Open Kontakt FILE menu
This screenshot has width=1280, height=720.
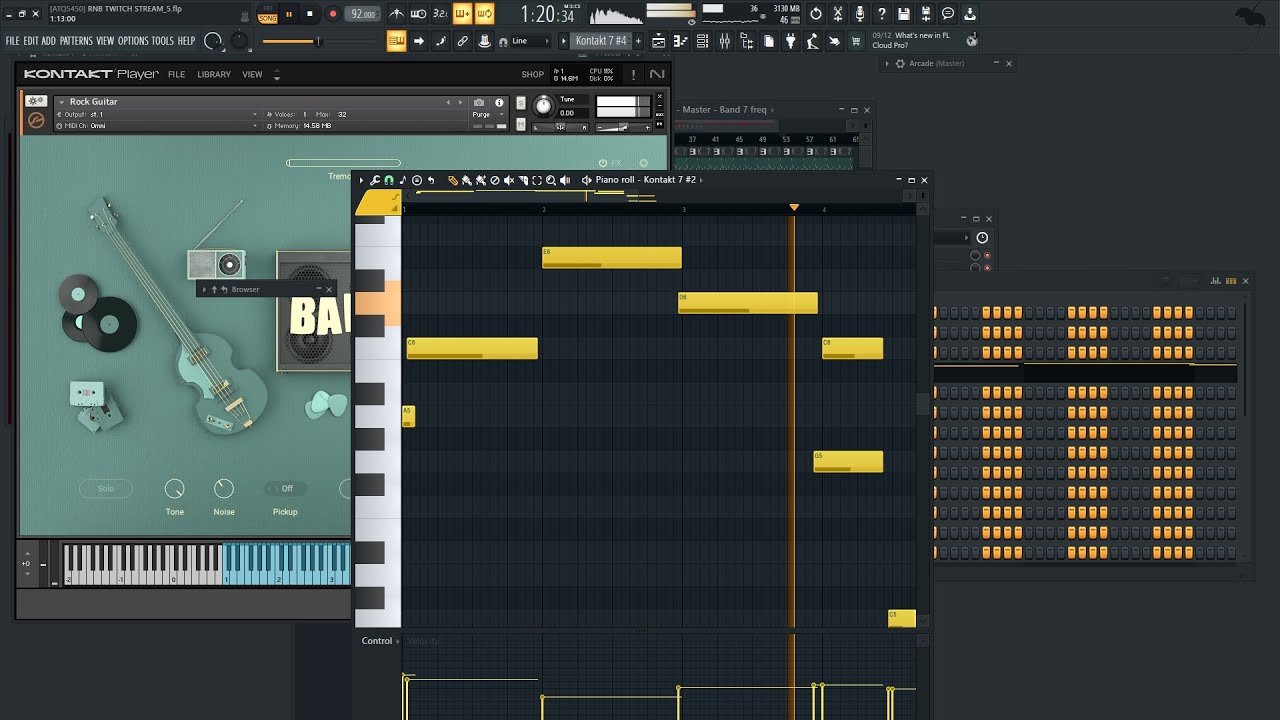point(176,74)
